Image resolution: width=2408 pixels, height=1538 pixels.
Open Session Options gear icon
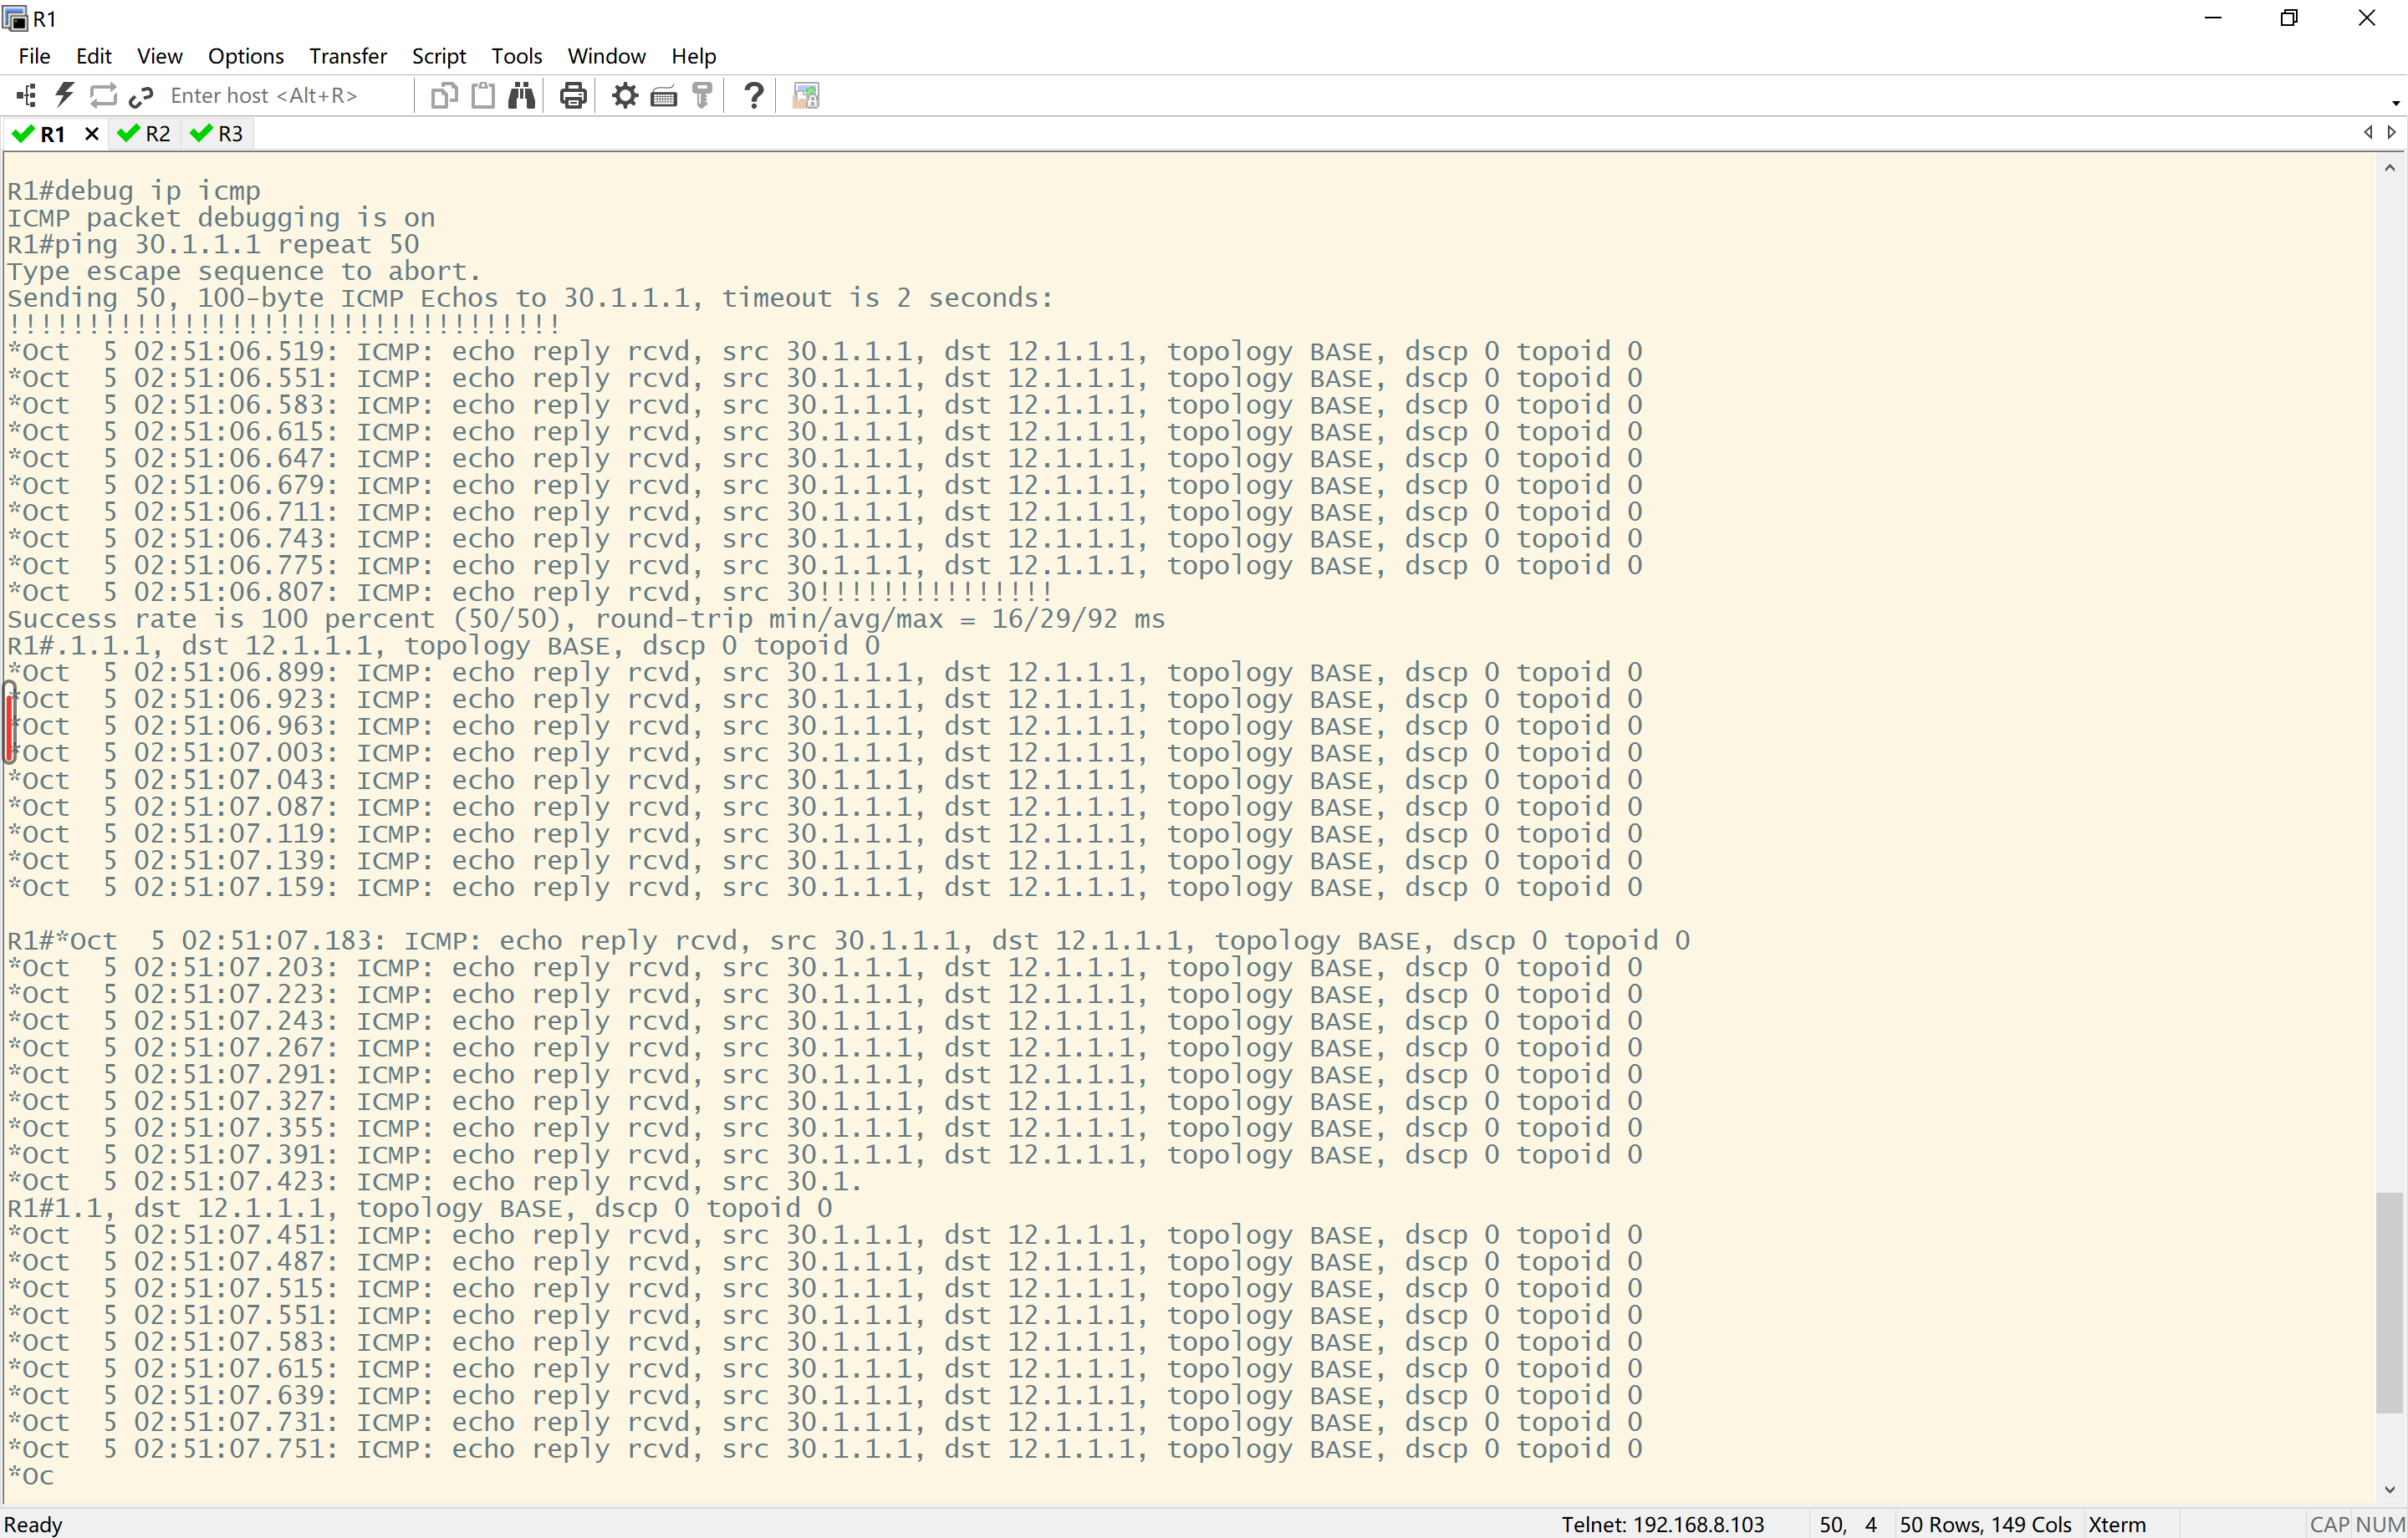625,95
